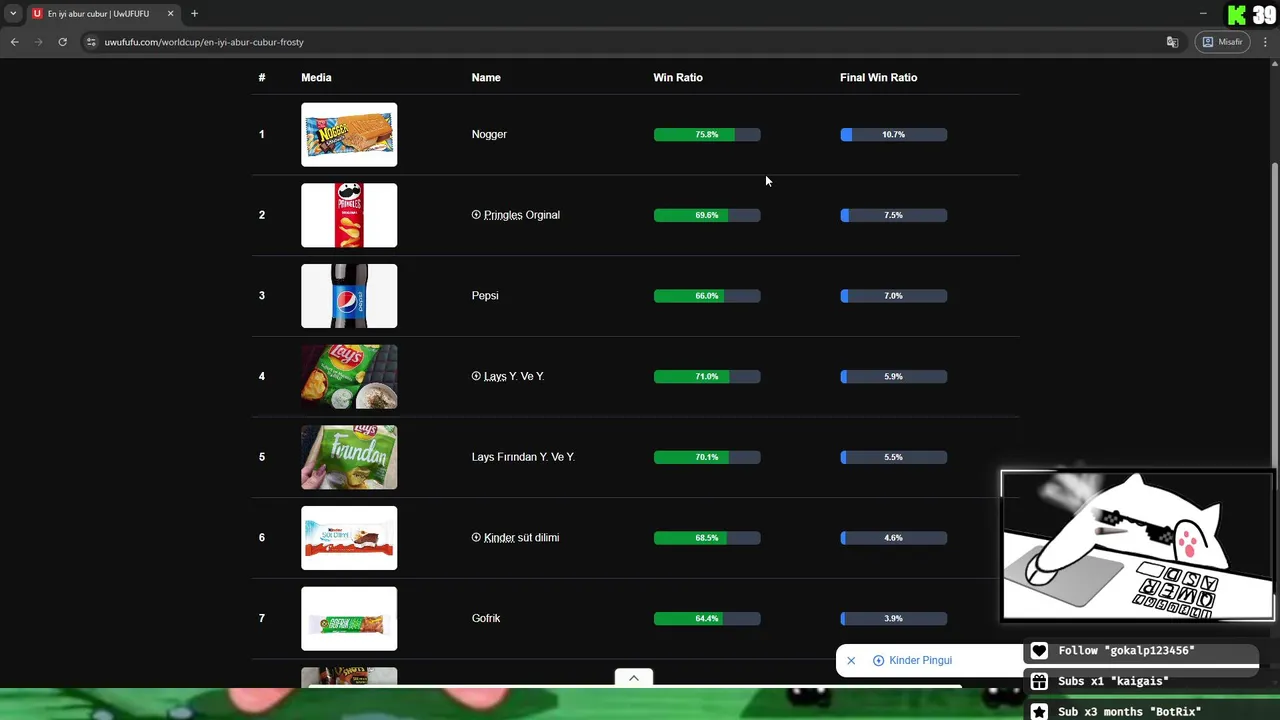
Task: Select the En iyi abur cubur tab
Action: (x=102, y=14)
